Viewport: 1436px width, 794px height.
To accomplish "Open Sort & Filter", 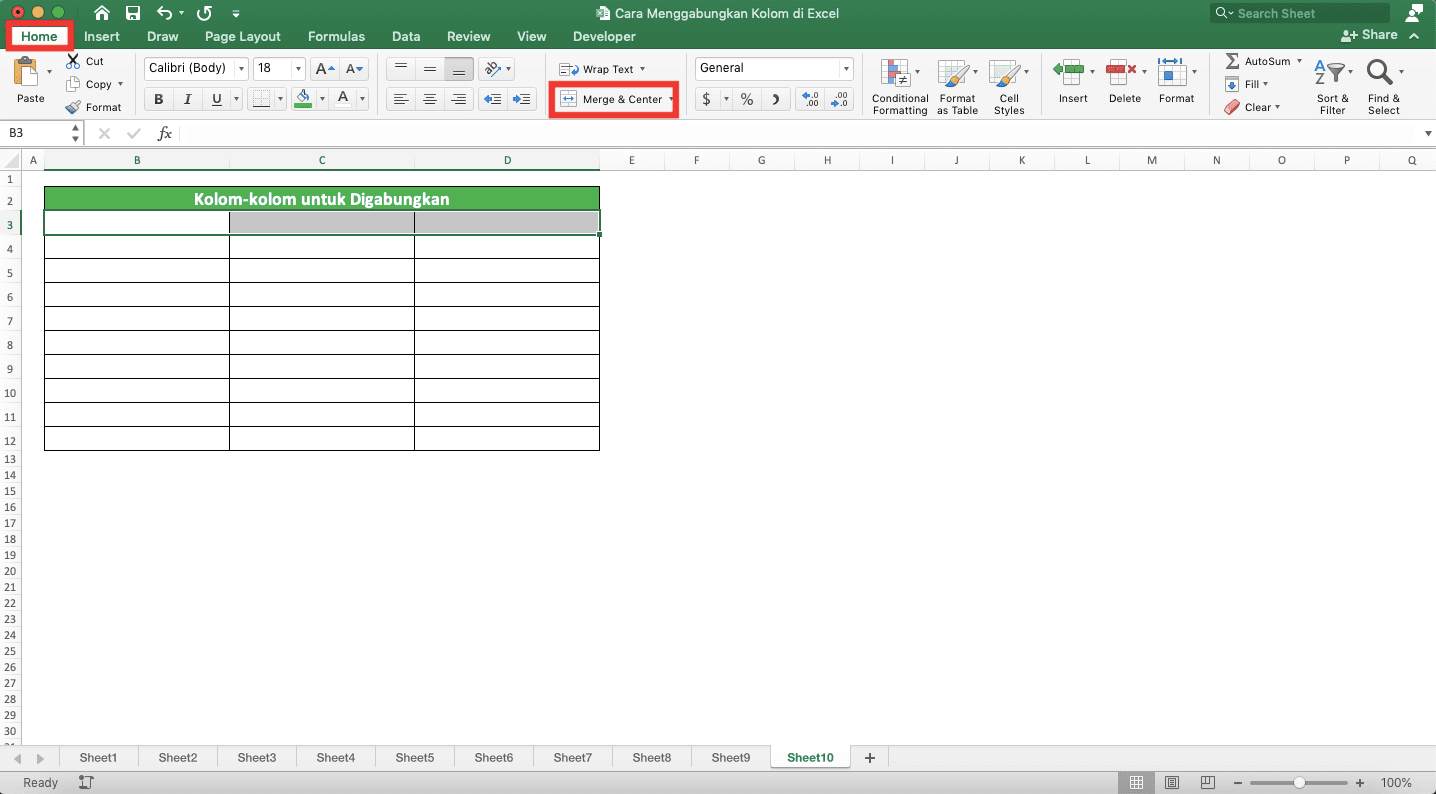I will coord(1332,87).
